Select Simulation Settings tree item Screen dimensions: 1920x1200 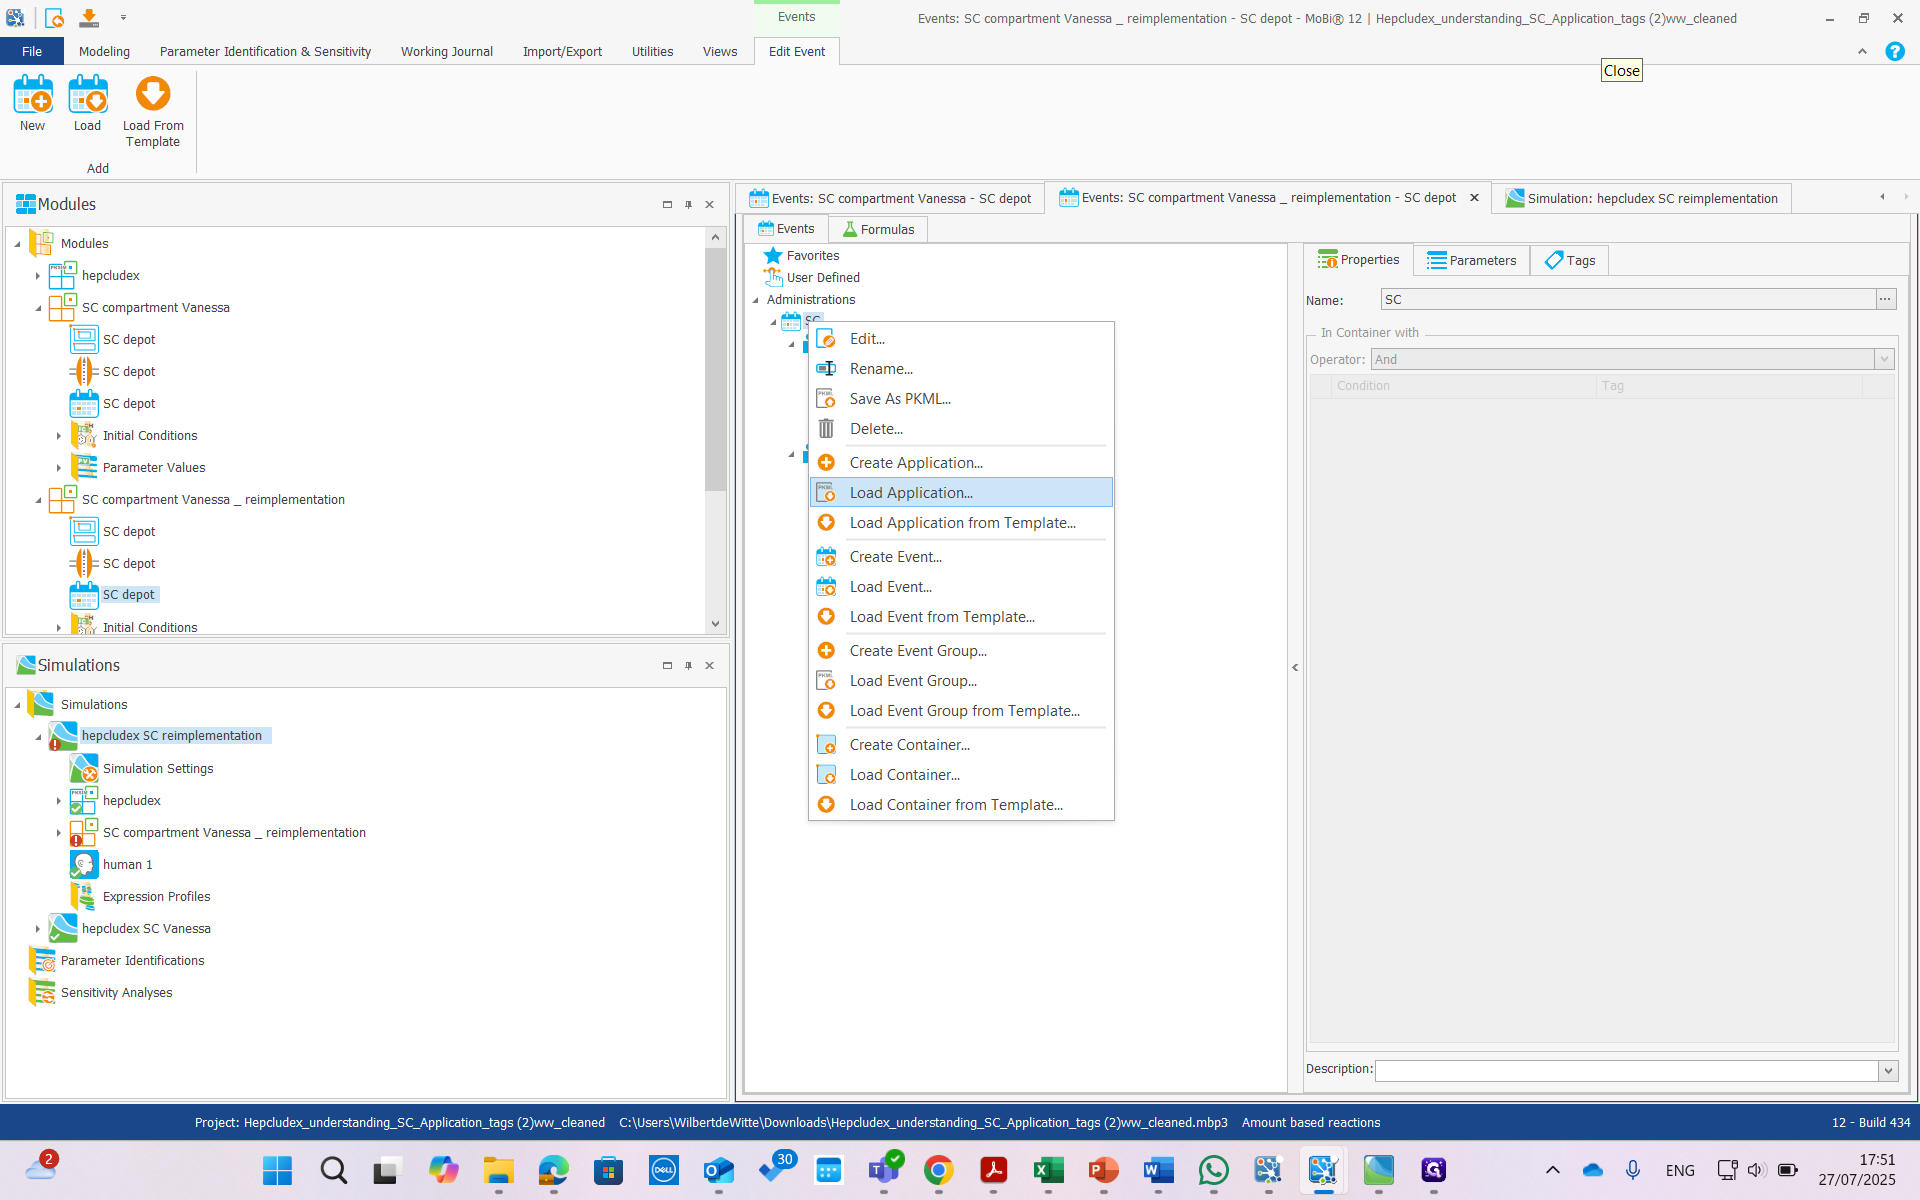click(x=158, y=769)
